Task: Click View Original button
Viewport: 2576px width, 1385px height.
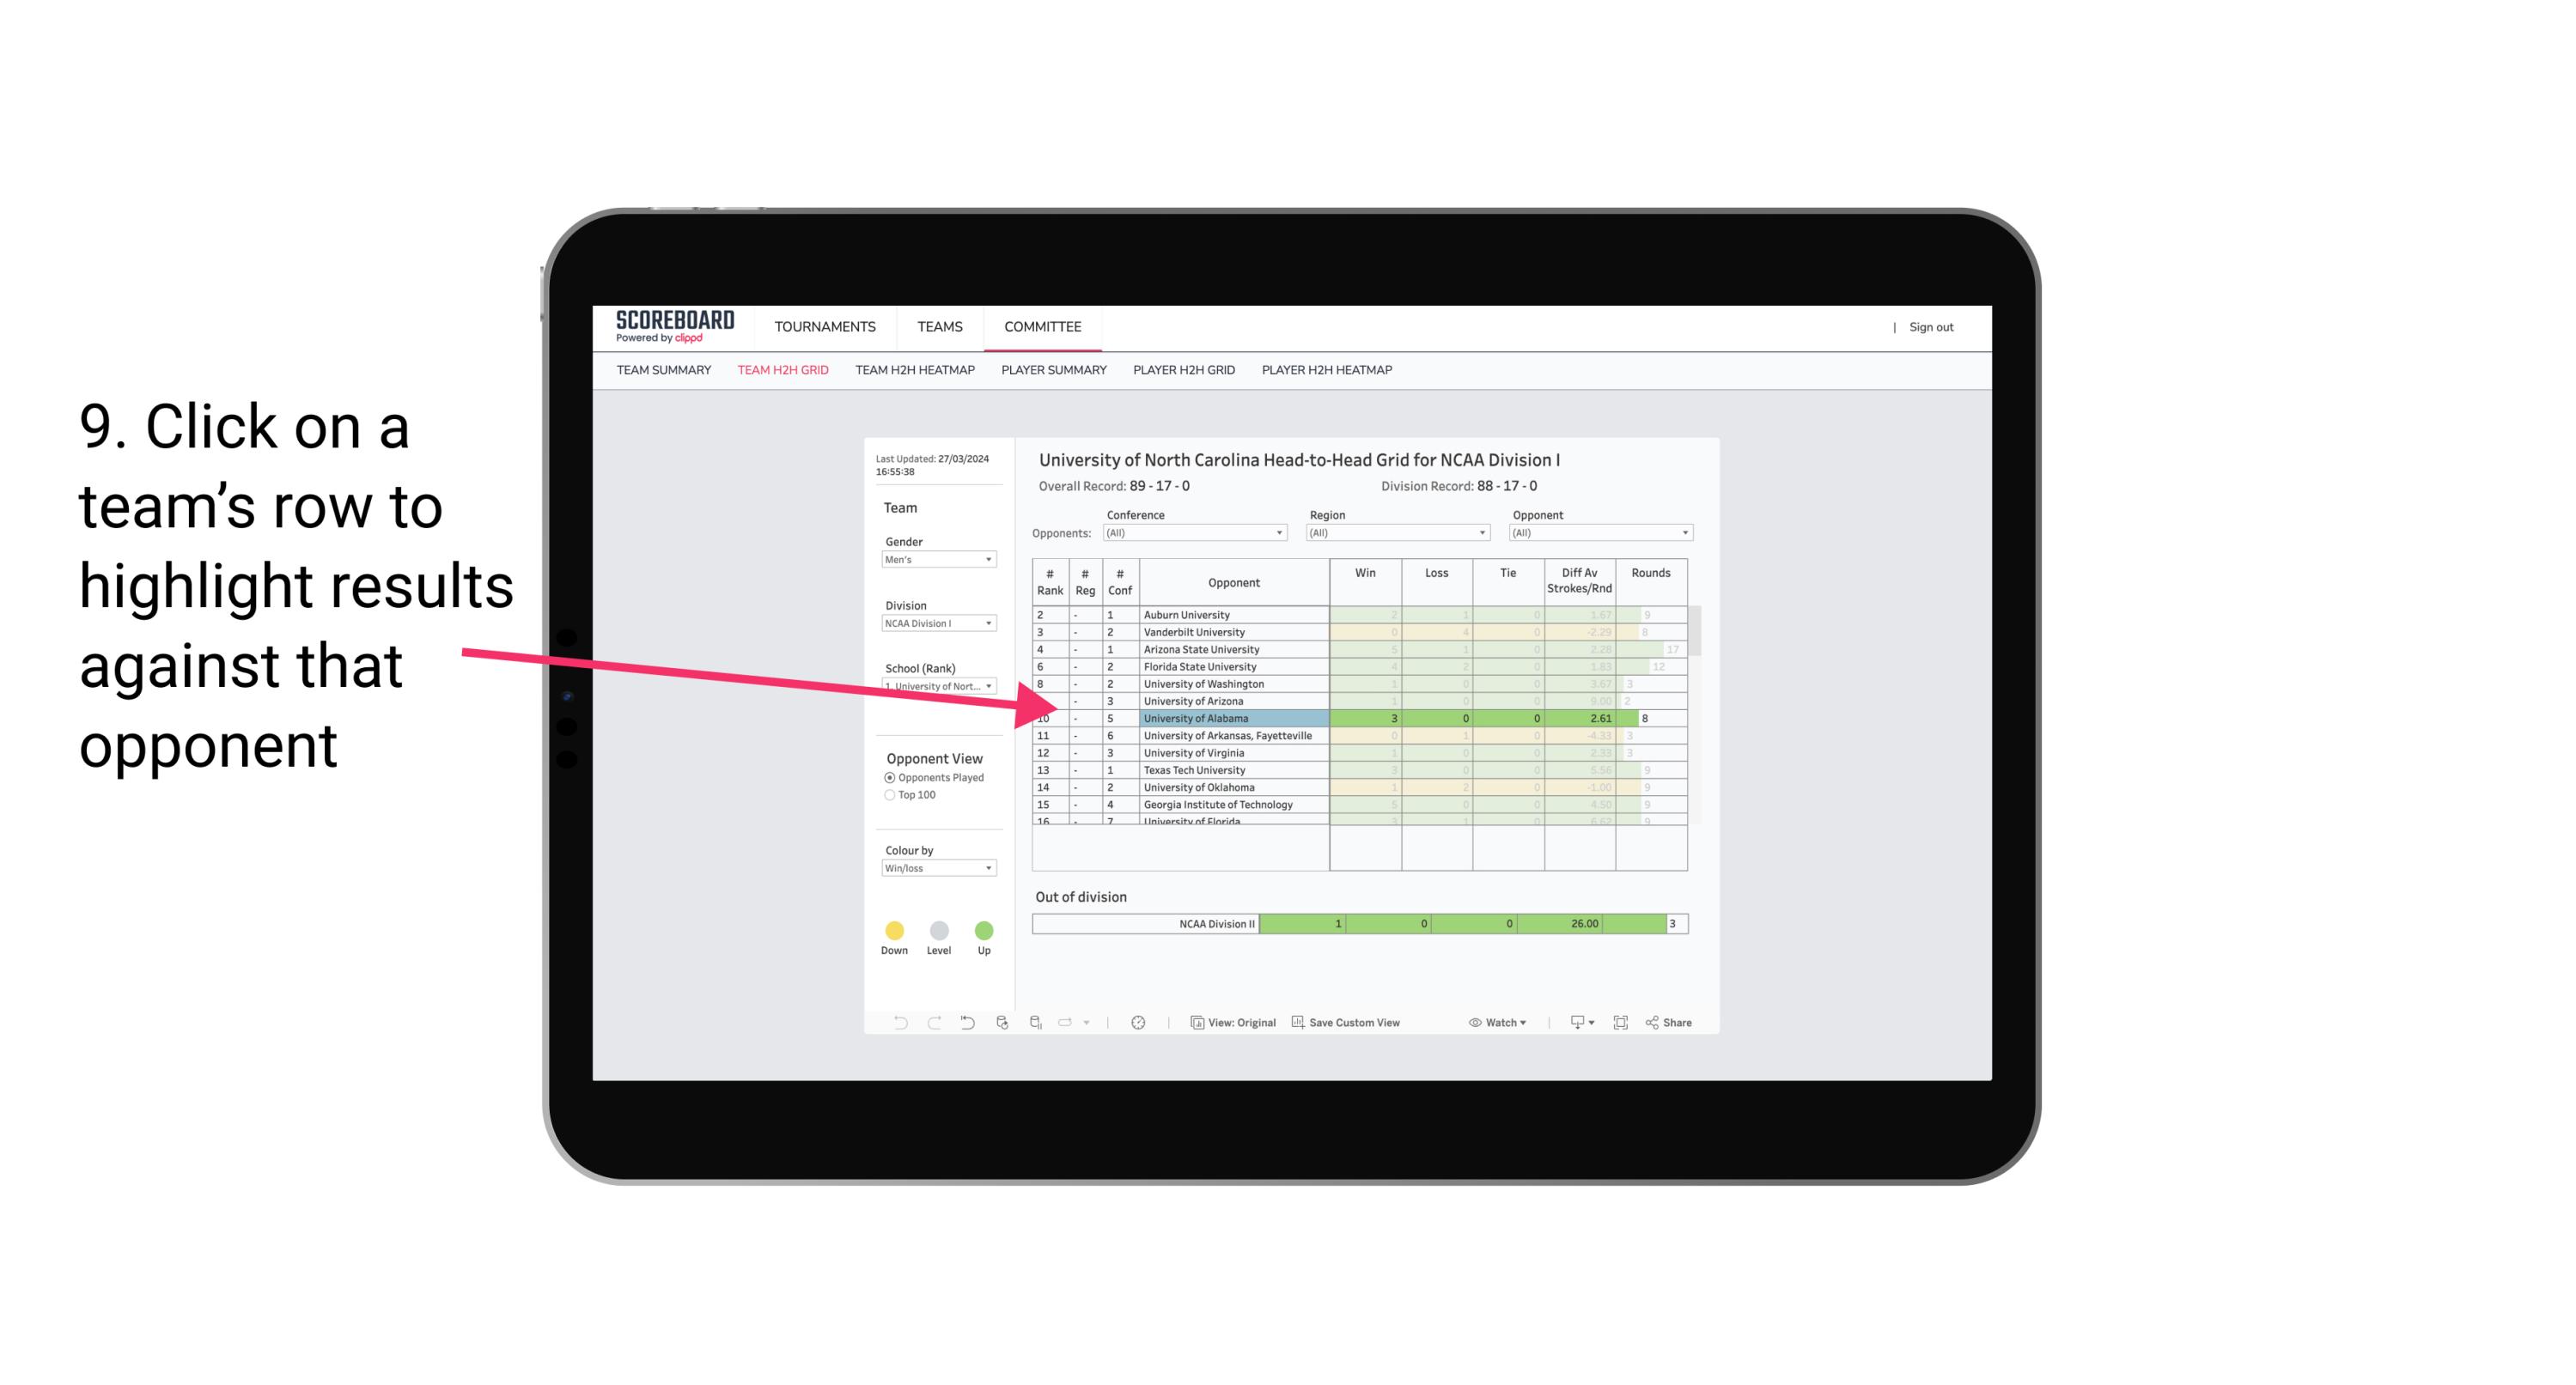Action: 1233,1022
